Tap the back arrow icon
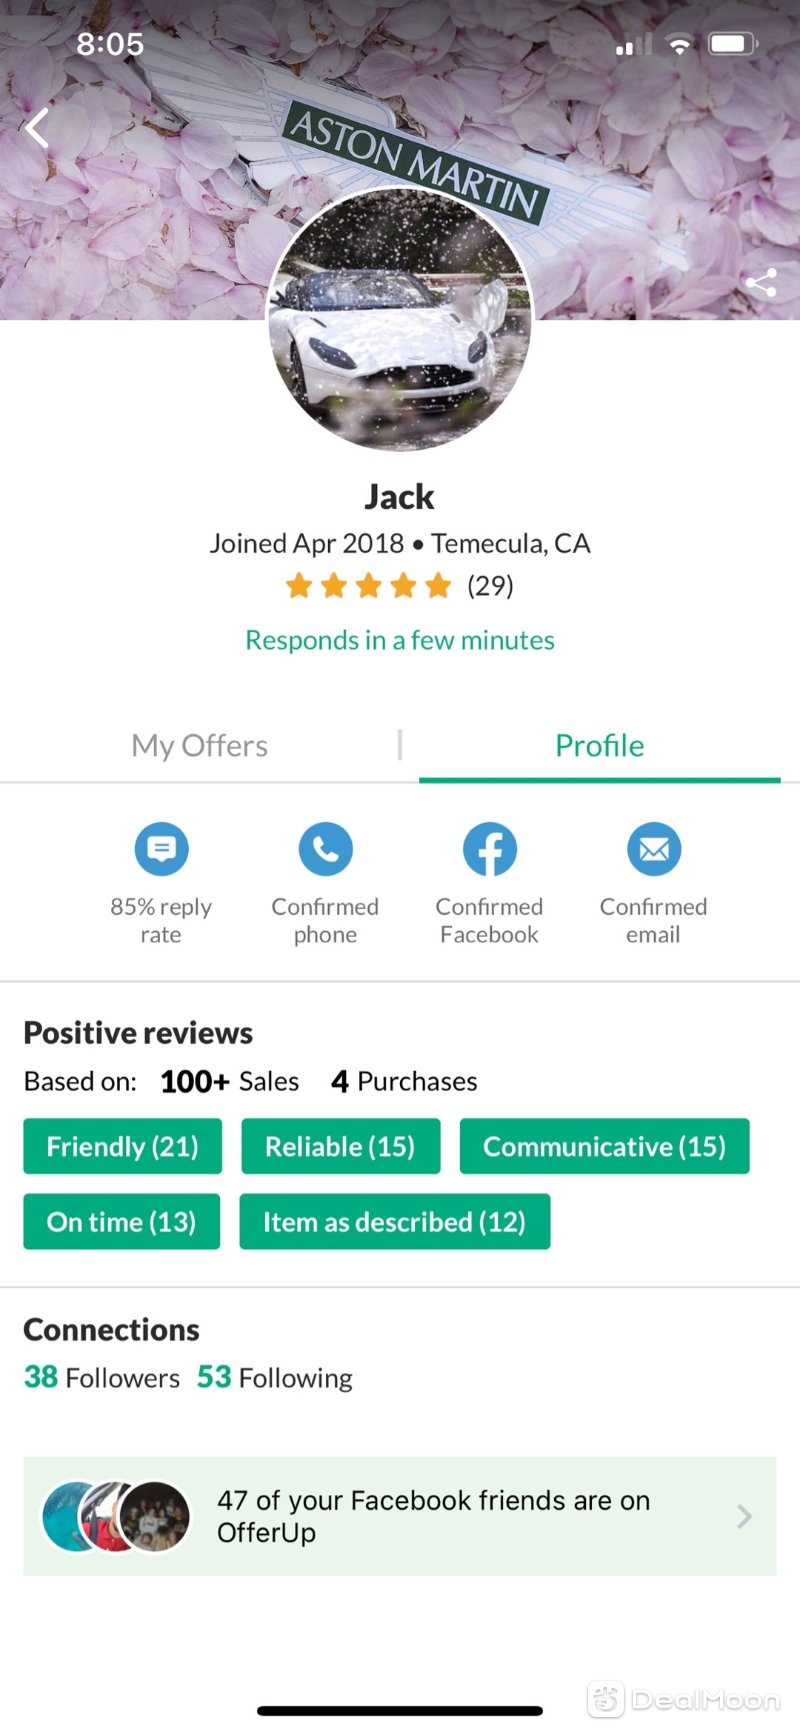The height and width of the screenshot is (1732, 800). pos(37,128)
